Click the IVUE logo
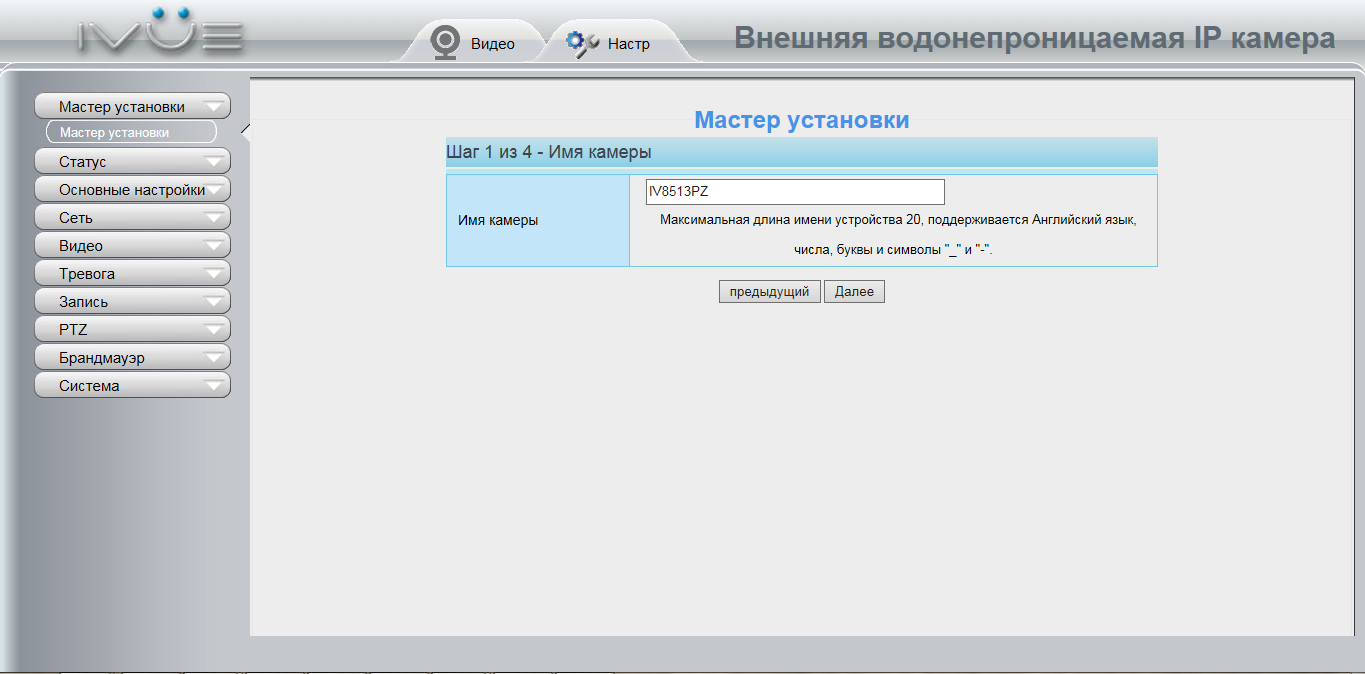 (x=161, y=31)
